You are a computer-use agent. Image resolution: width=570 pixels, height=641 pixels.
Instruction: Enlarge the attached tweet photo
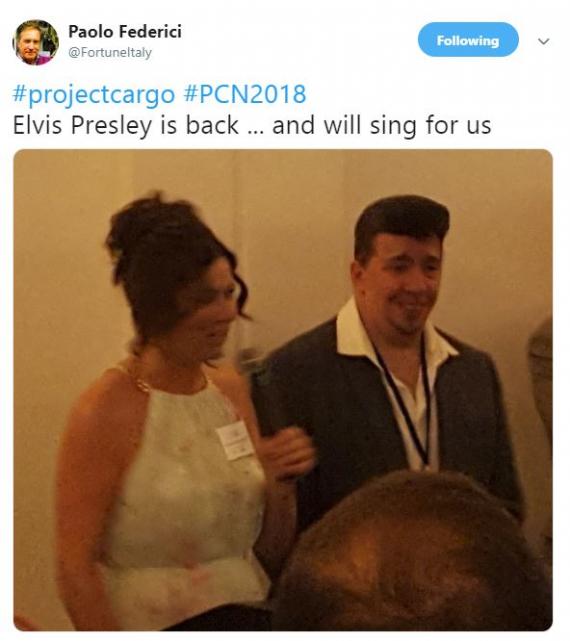(x=283, y=390)
